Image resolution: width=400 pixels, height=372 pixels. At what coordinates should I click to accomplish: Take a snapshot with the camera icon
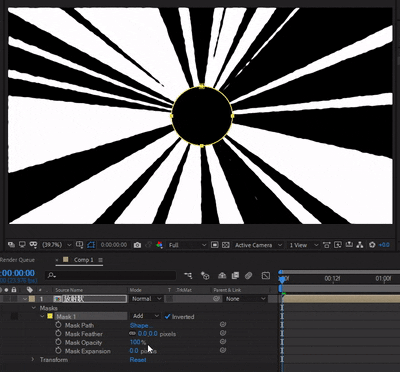pos(137,245)
